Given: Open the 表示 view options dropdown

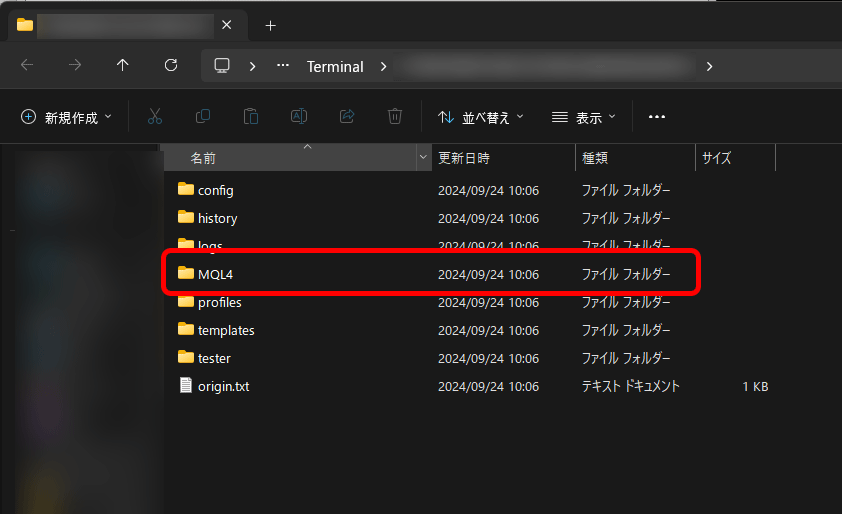Looking at the screenshot, I should 584,117.
